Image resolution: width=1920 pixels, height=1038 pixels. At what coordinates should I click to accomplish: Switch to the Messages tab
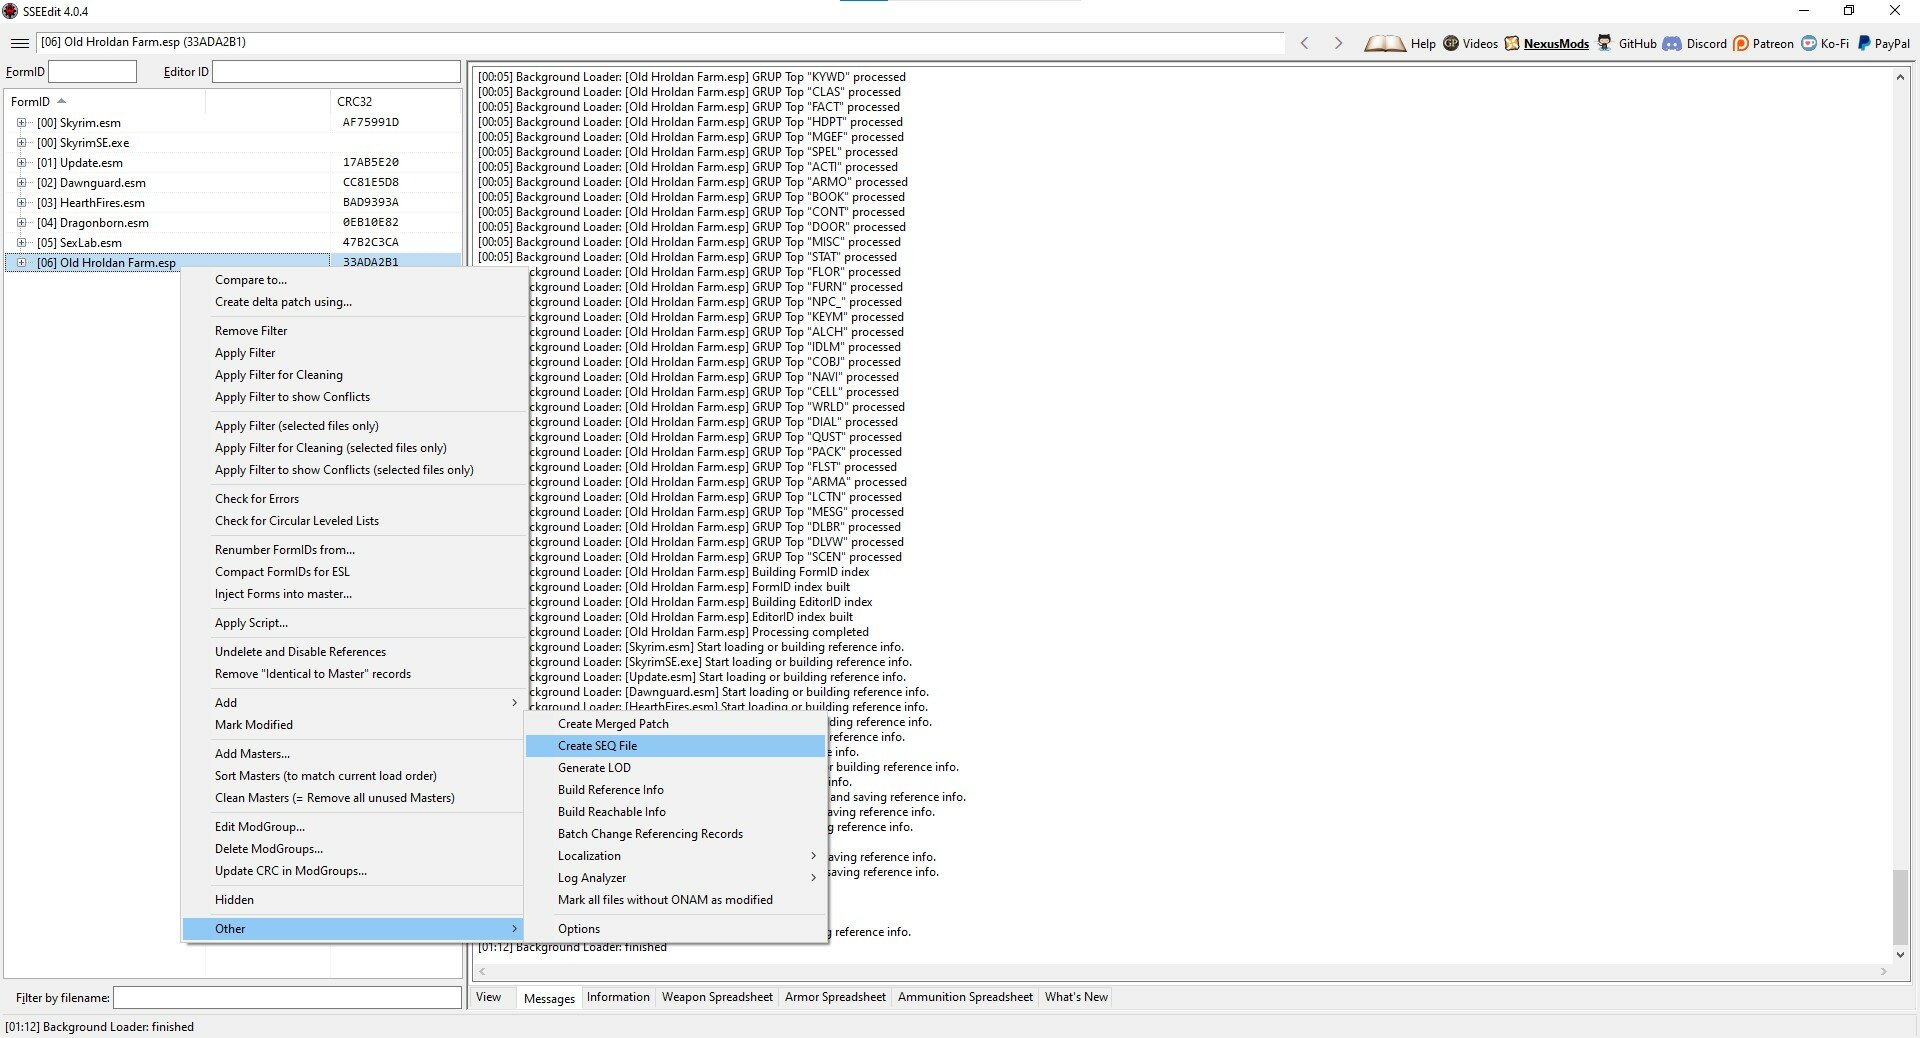click(549, 998)
